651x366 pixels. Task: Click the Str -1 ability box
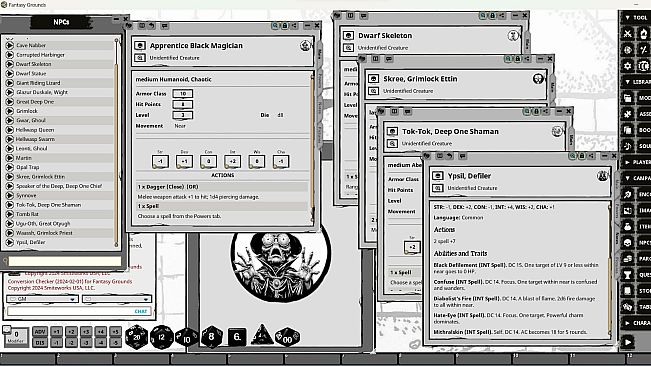pos(160,161)
